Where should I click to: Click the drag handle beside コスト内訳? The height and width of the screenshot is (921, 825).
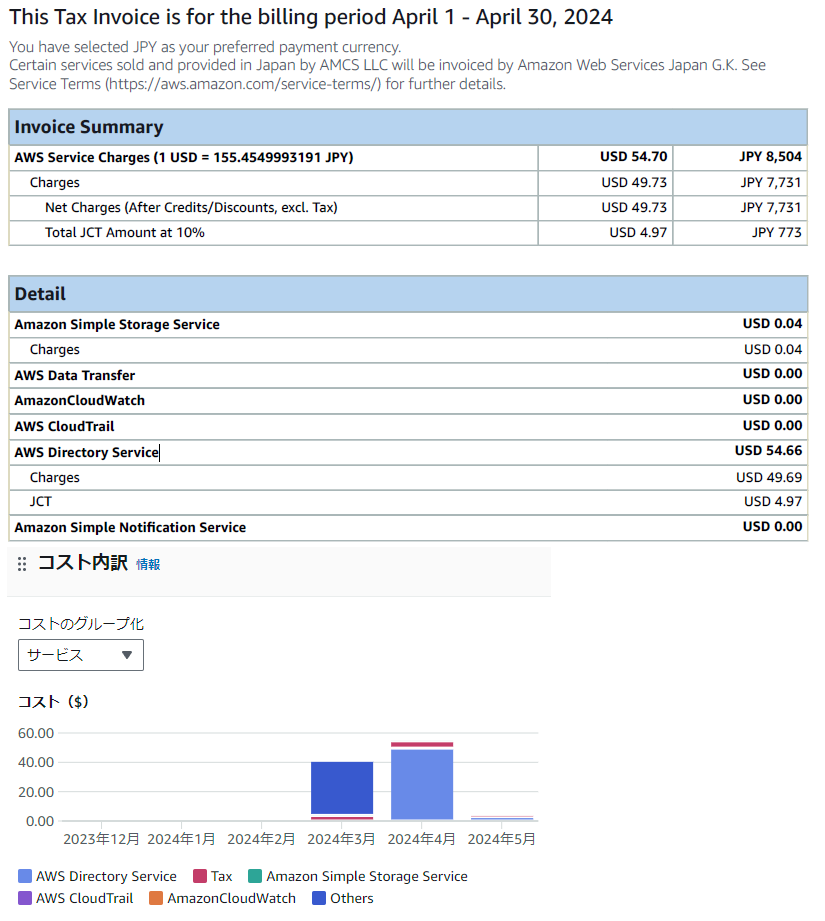pyautogui.click(x=22, y=565)
